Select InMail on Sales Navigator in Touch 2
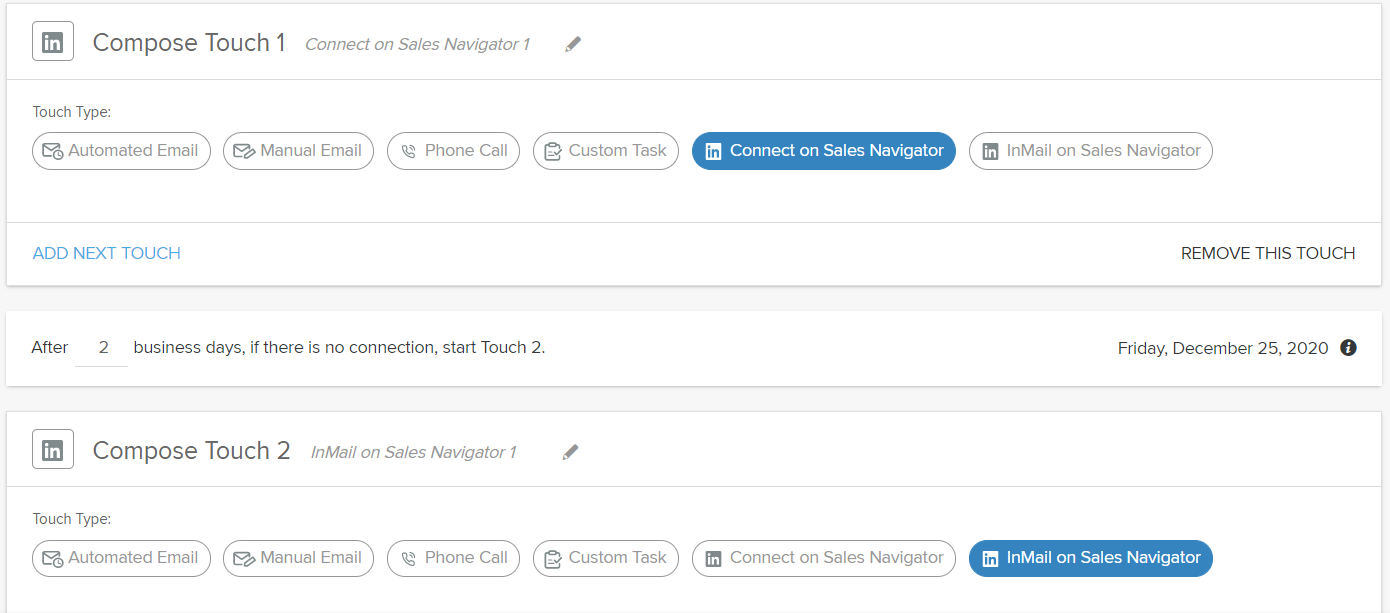The image size is (1390, 613). 1090,558
